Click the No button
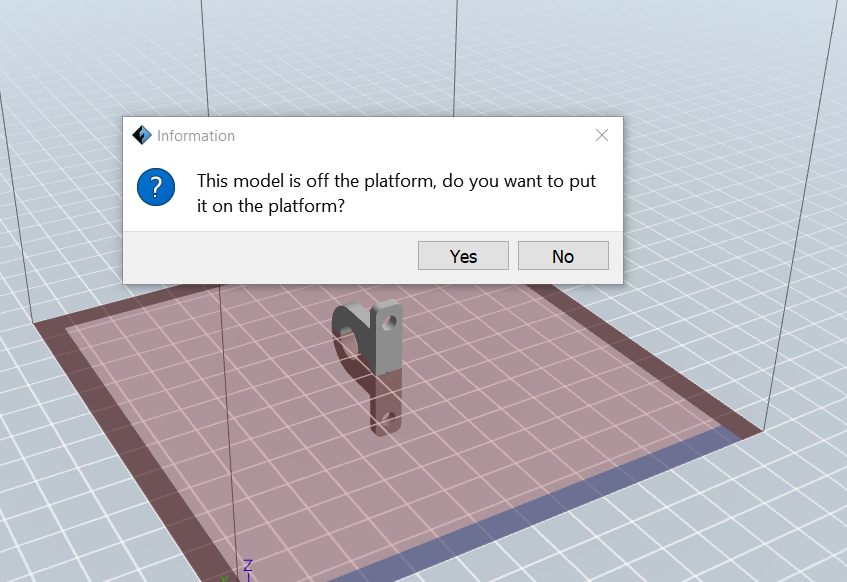The image size is (847, 582). (563, 256)
